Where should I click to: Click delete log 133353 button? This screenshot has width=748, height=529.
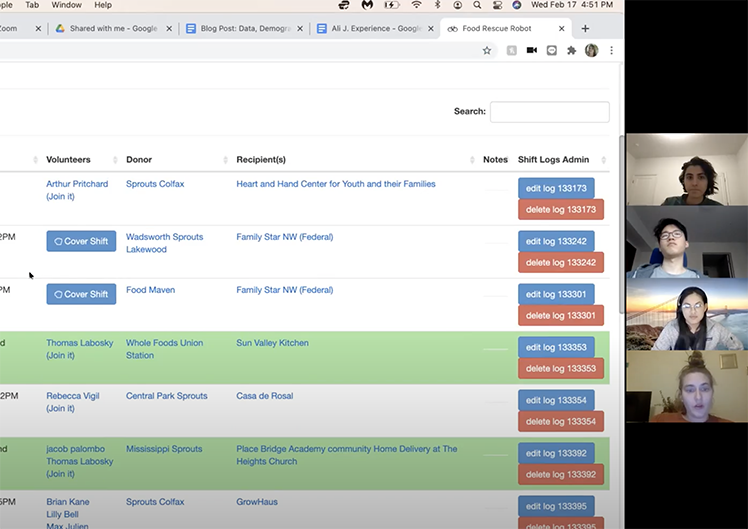click(x=561, y=368)
